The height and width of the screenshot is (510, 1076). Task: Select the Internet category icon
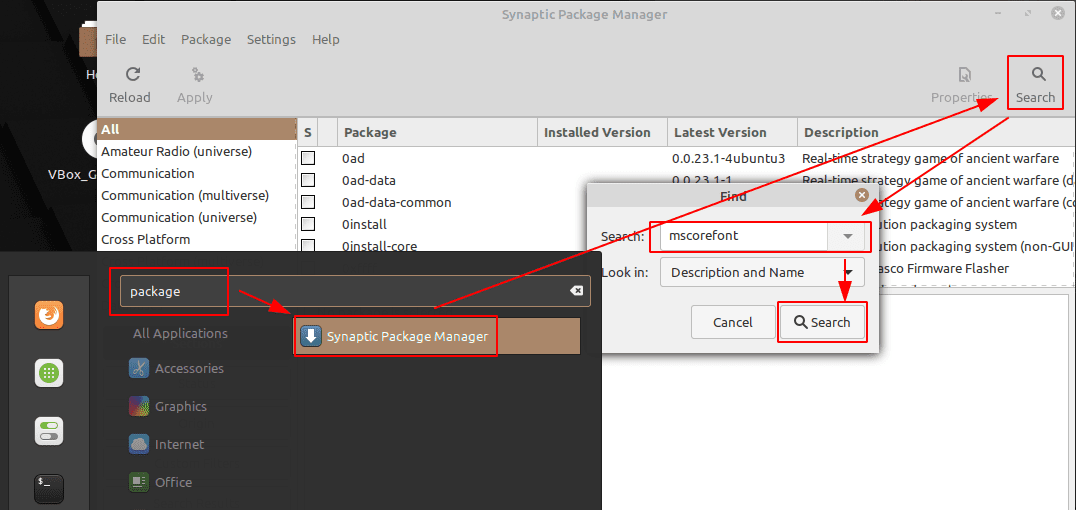click(x=139, y=444)
